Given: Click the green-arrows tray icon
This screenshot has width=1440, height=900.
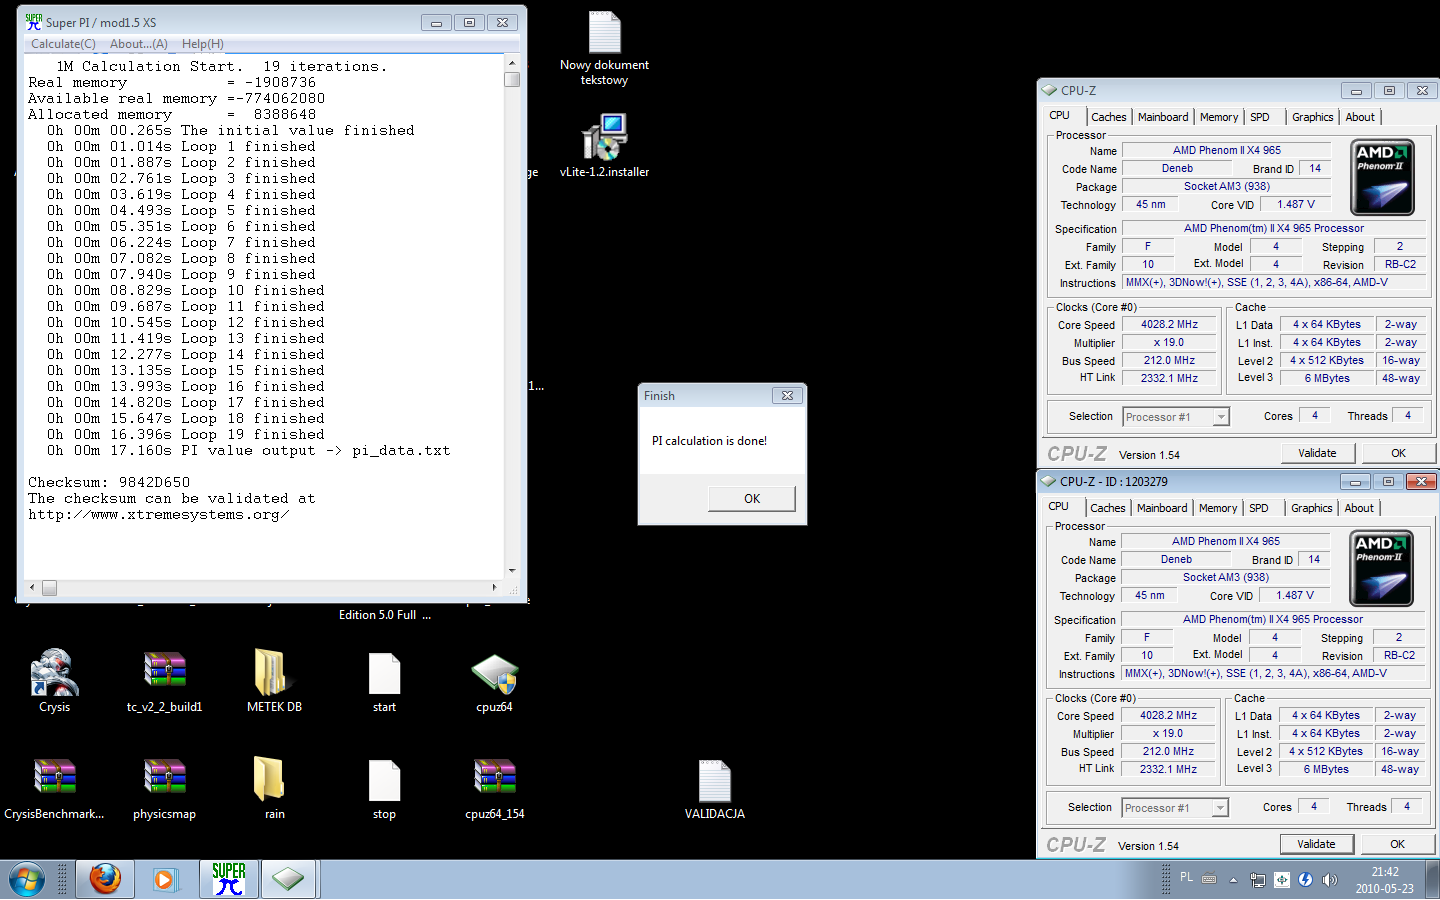Looking at the screenshot, I should pyautogui.click(x=1281, y=880).
